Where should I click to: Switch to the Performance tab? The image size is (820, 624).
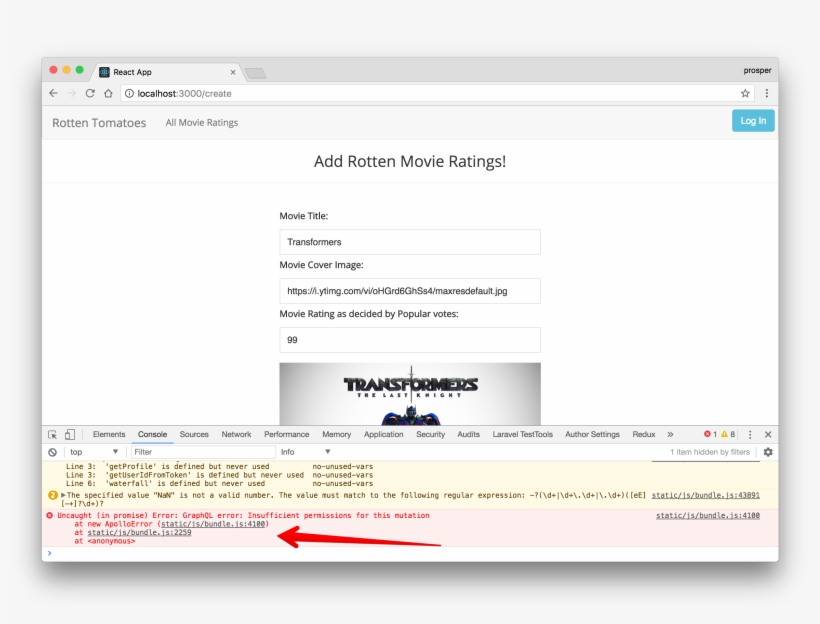coord(287,434)
